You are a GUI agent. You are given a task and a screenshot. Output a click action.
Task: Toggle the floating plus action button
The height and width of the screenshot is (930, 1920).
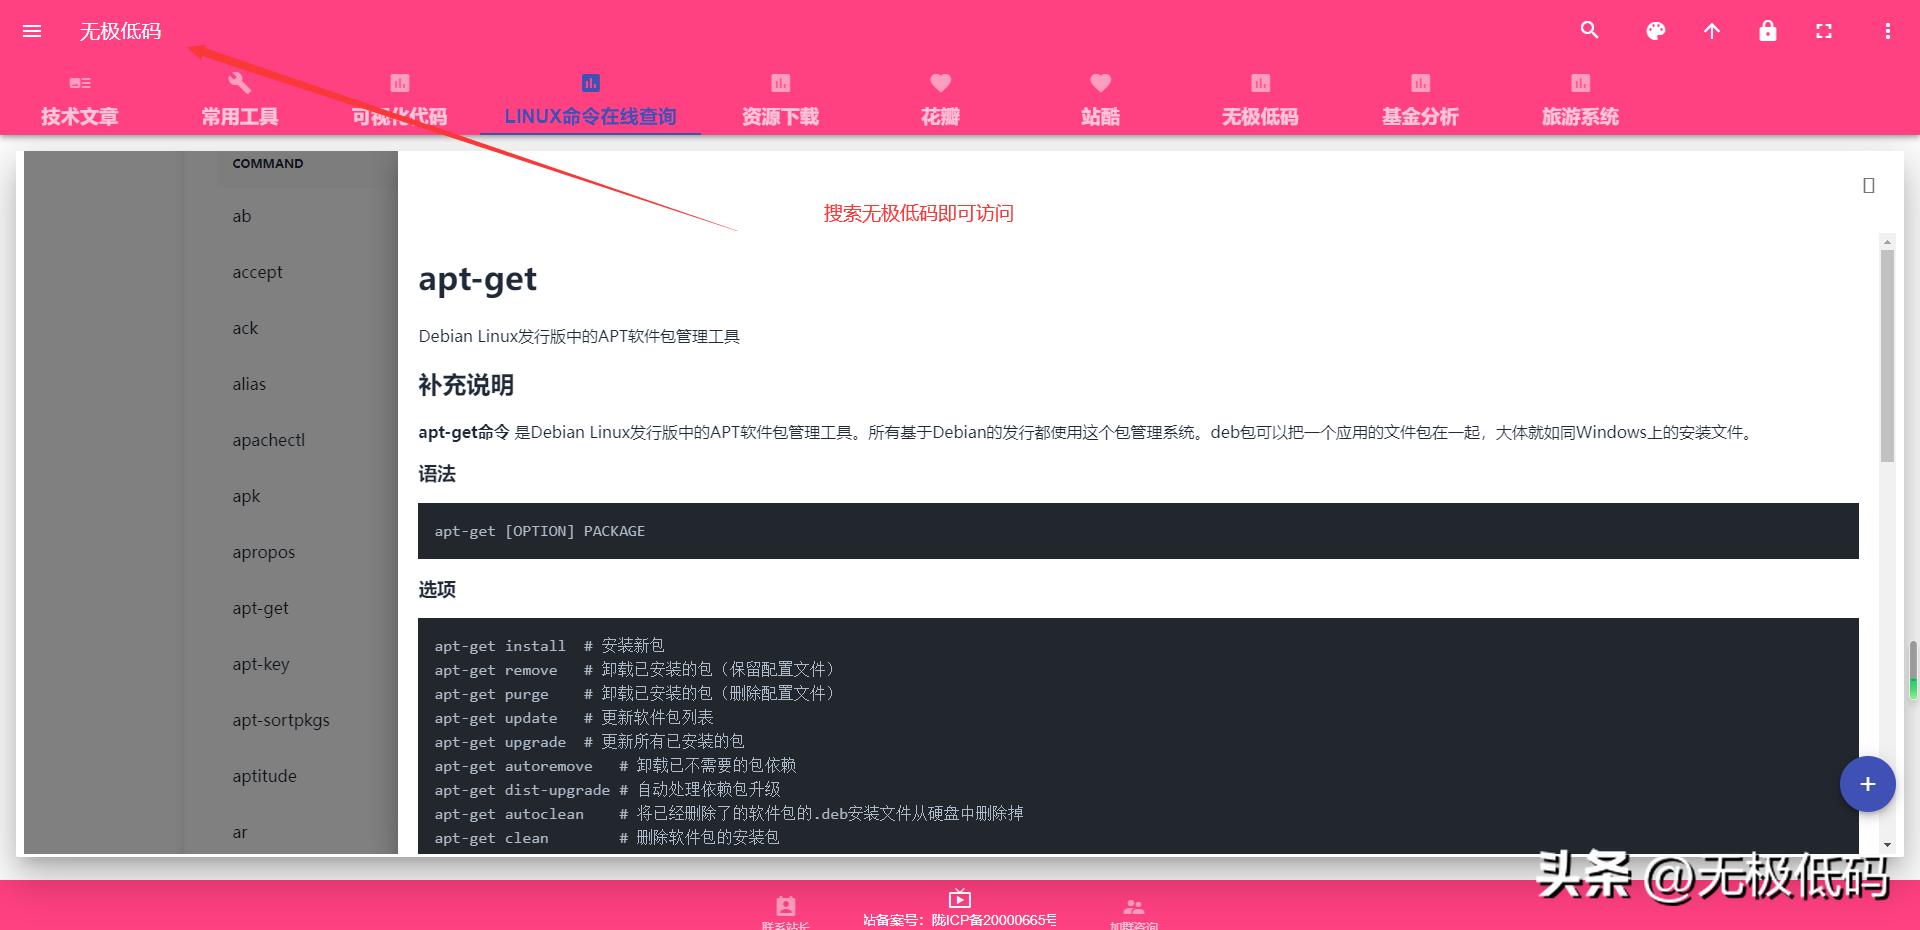click(x=1867, y=784)
